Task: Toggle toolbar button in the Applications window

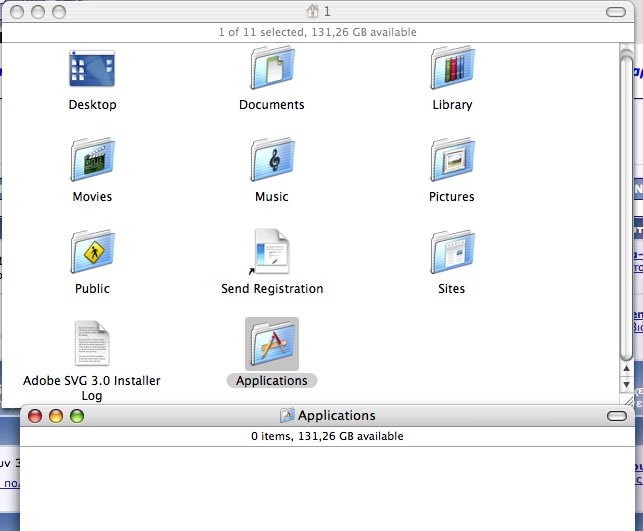Action: coord(616,416)
